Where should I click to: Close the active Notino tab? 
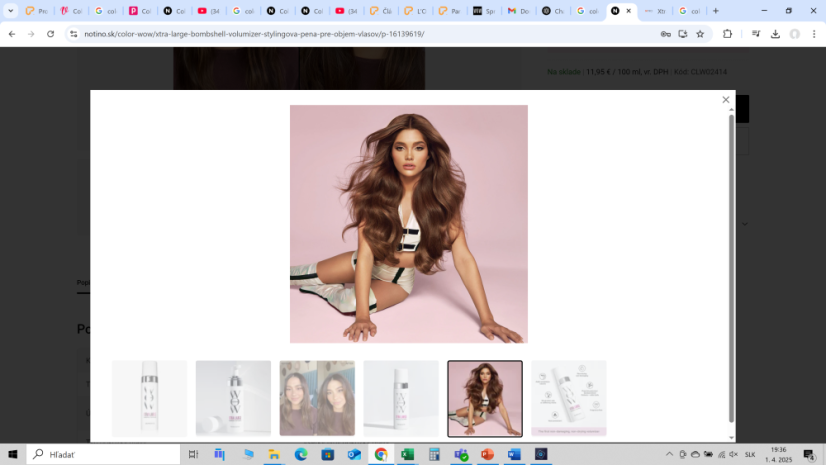click(628, 11)
